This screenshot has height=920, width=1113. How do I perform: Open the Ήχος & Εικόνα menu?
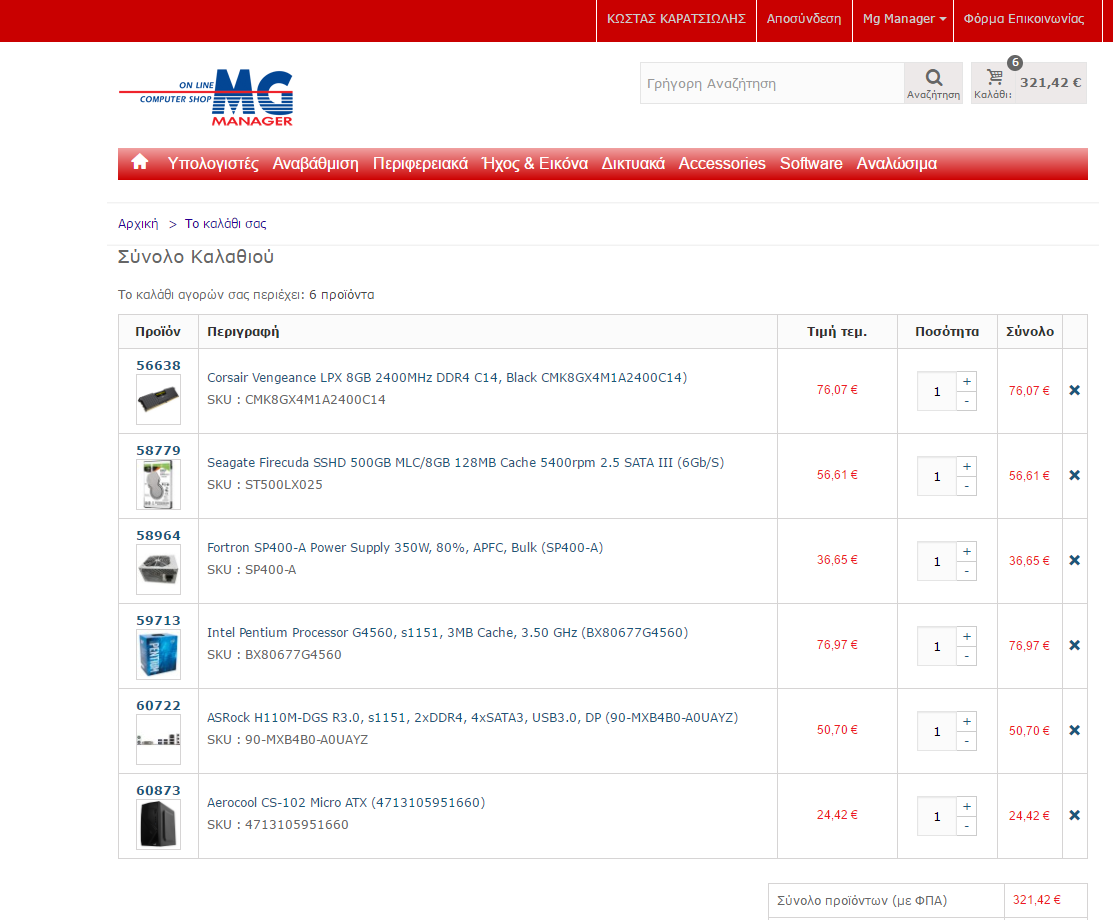click(534, 163)
